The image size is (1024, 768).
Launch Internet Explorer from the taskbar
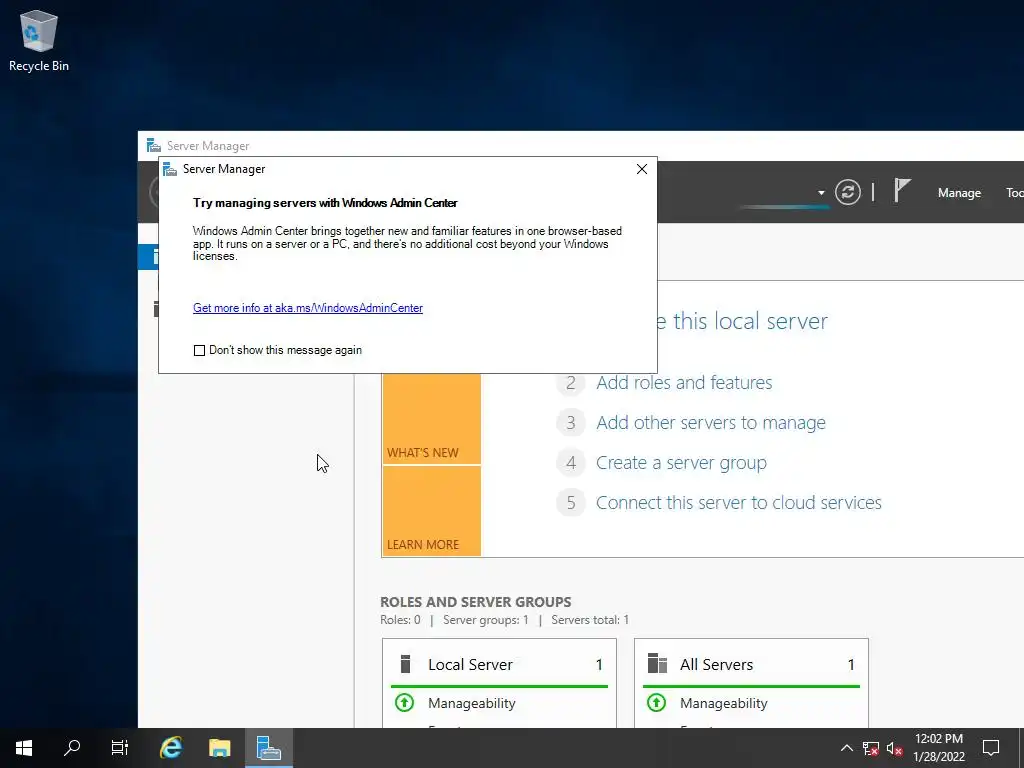[171, 748]
